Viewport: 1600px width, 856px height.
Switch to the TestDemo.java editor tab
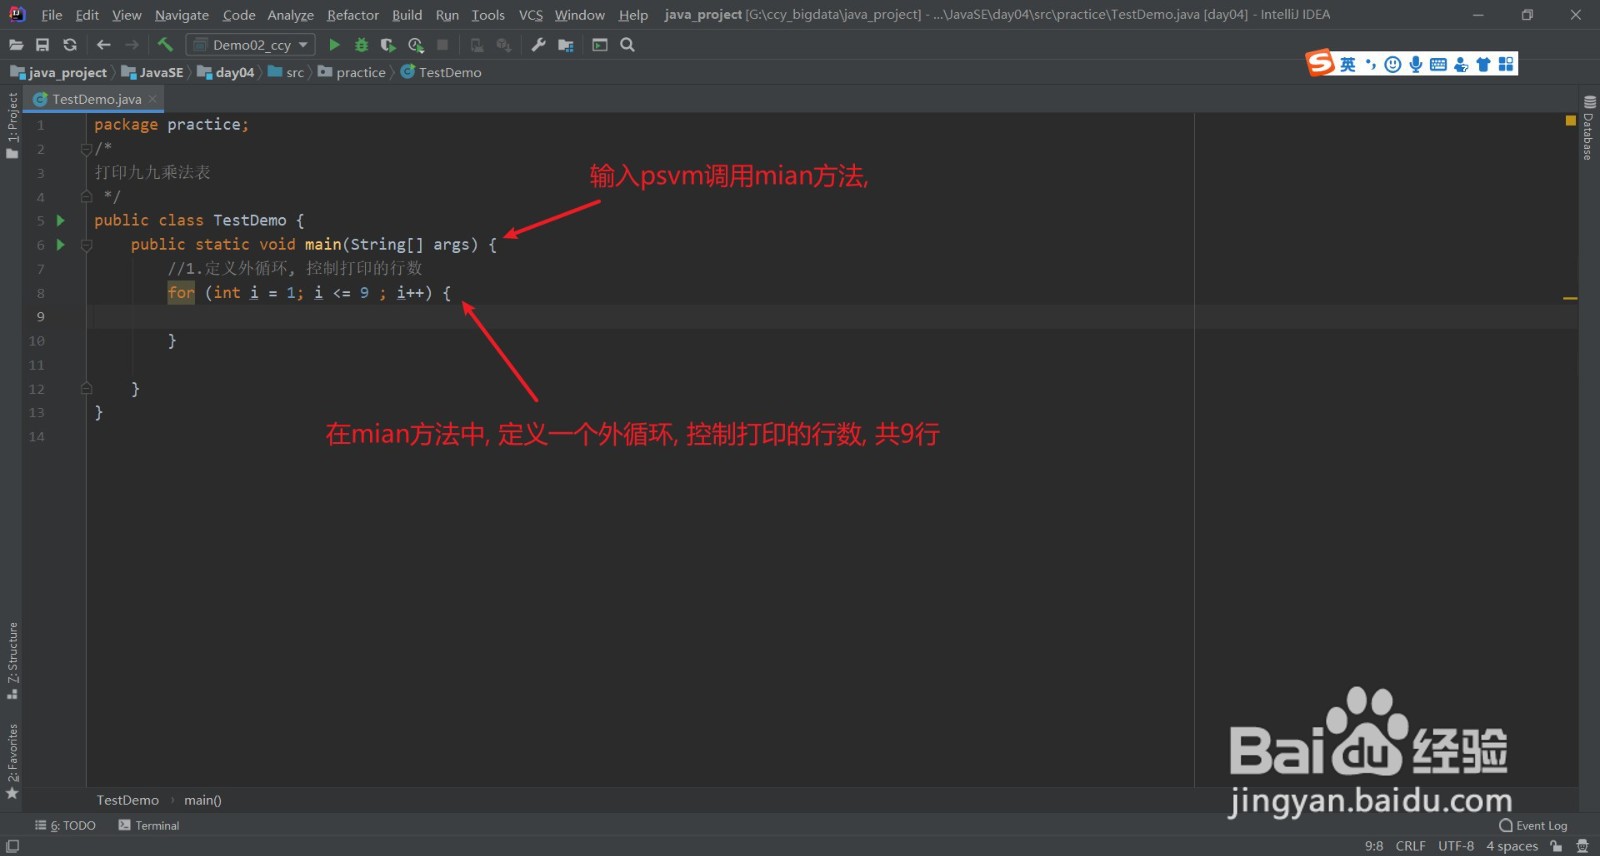coord(96,99)
